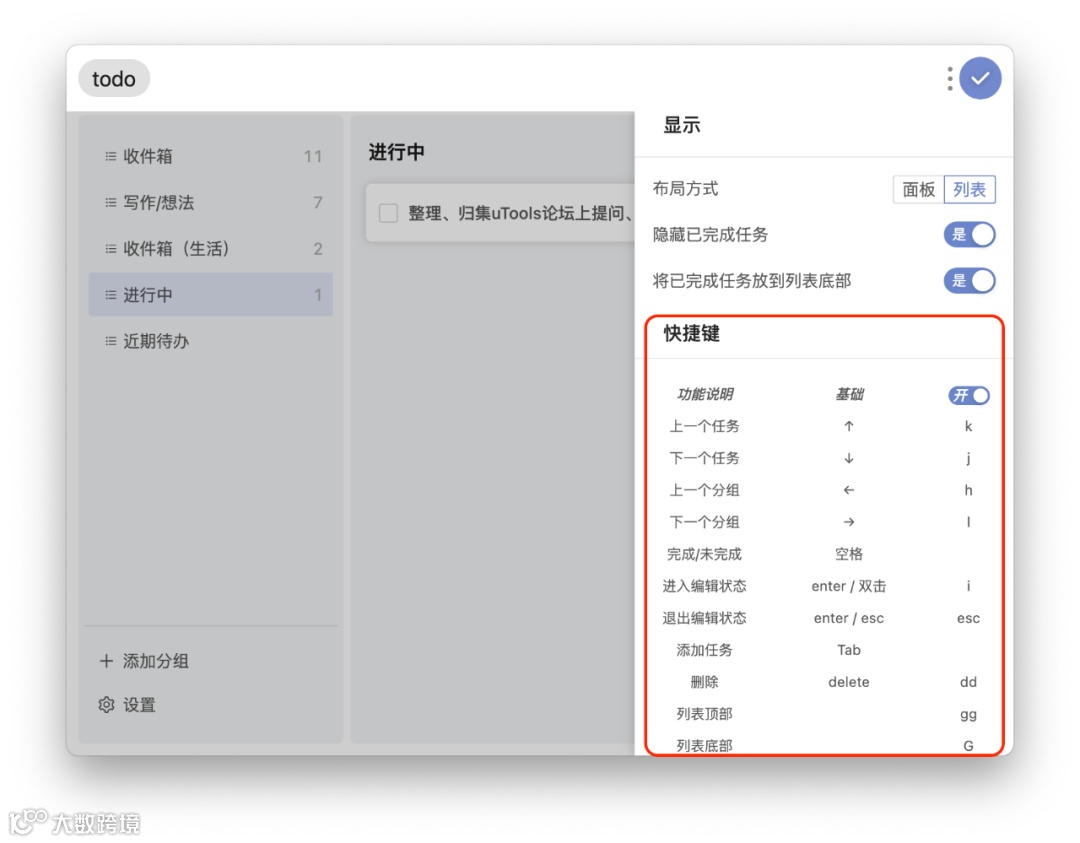Click the list icon beside 收件箱（生活）
Viewport: 1080px width, 843px height.
(x=110, y=249)
